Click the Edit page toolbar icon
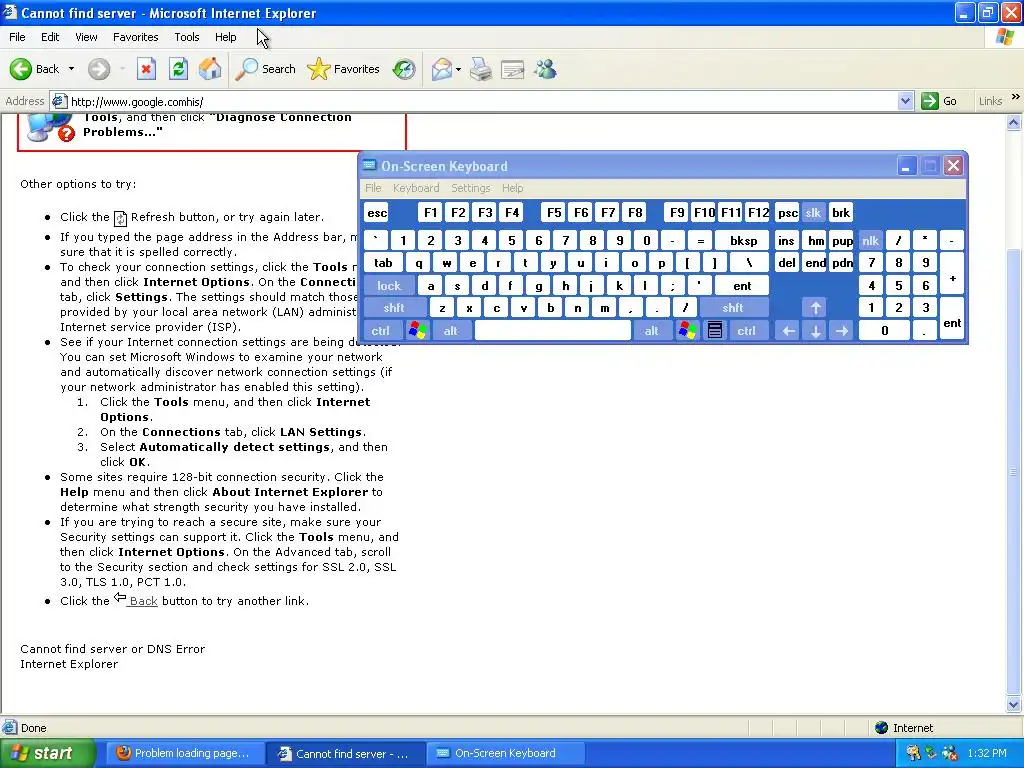 [x=513, y=69]
